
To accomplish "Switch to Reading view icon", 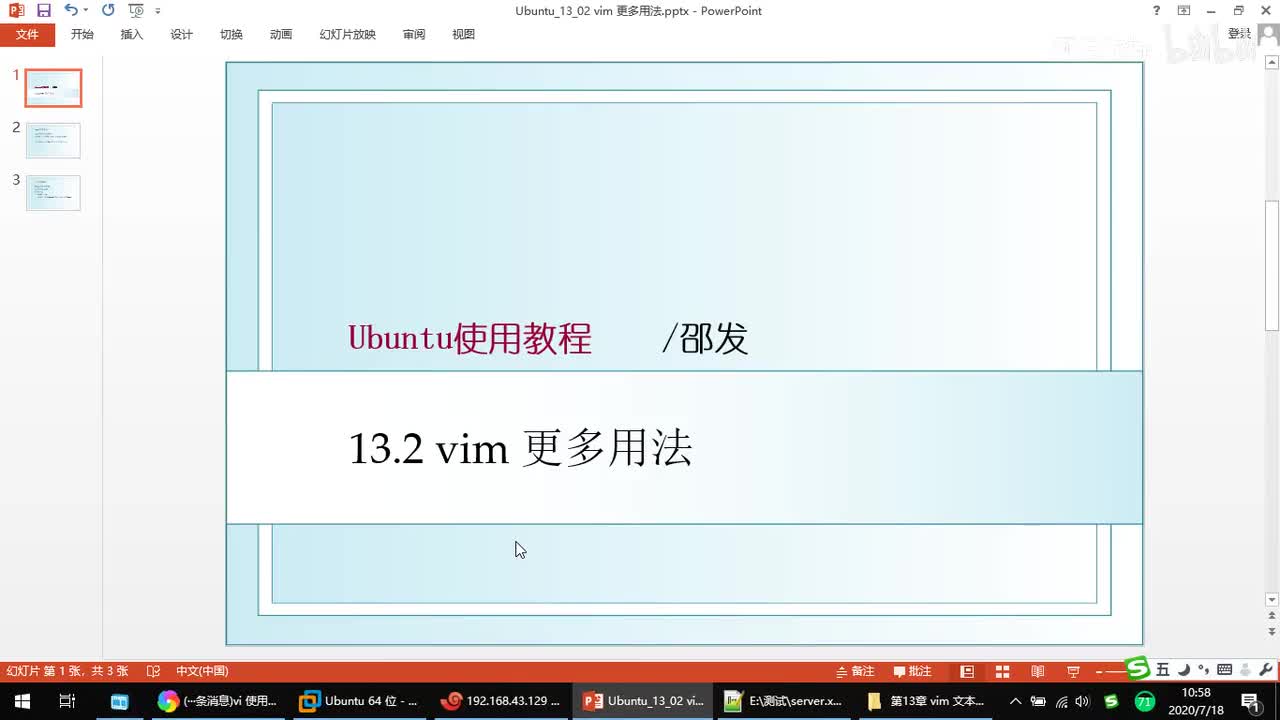I will coord(1038,671).
